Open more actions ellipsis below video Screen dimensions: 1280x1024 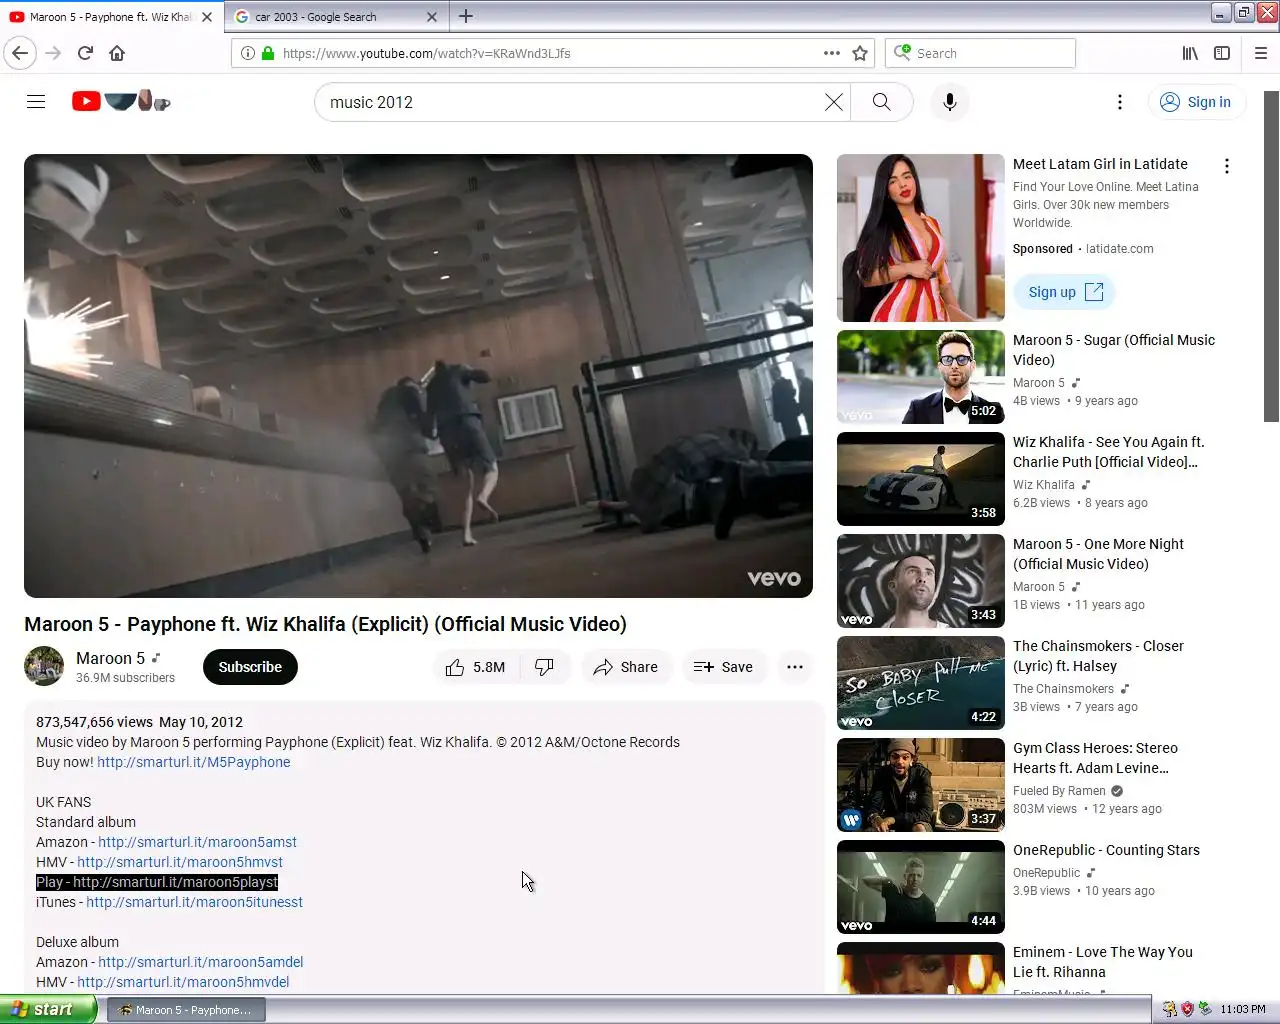(795, 667)
